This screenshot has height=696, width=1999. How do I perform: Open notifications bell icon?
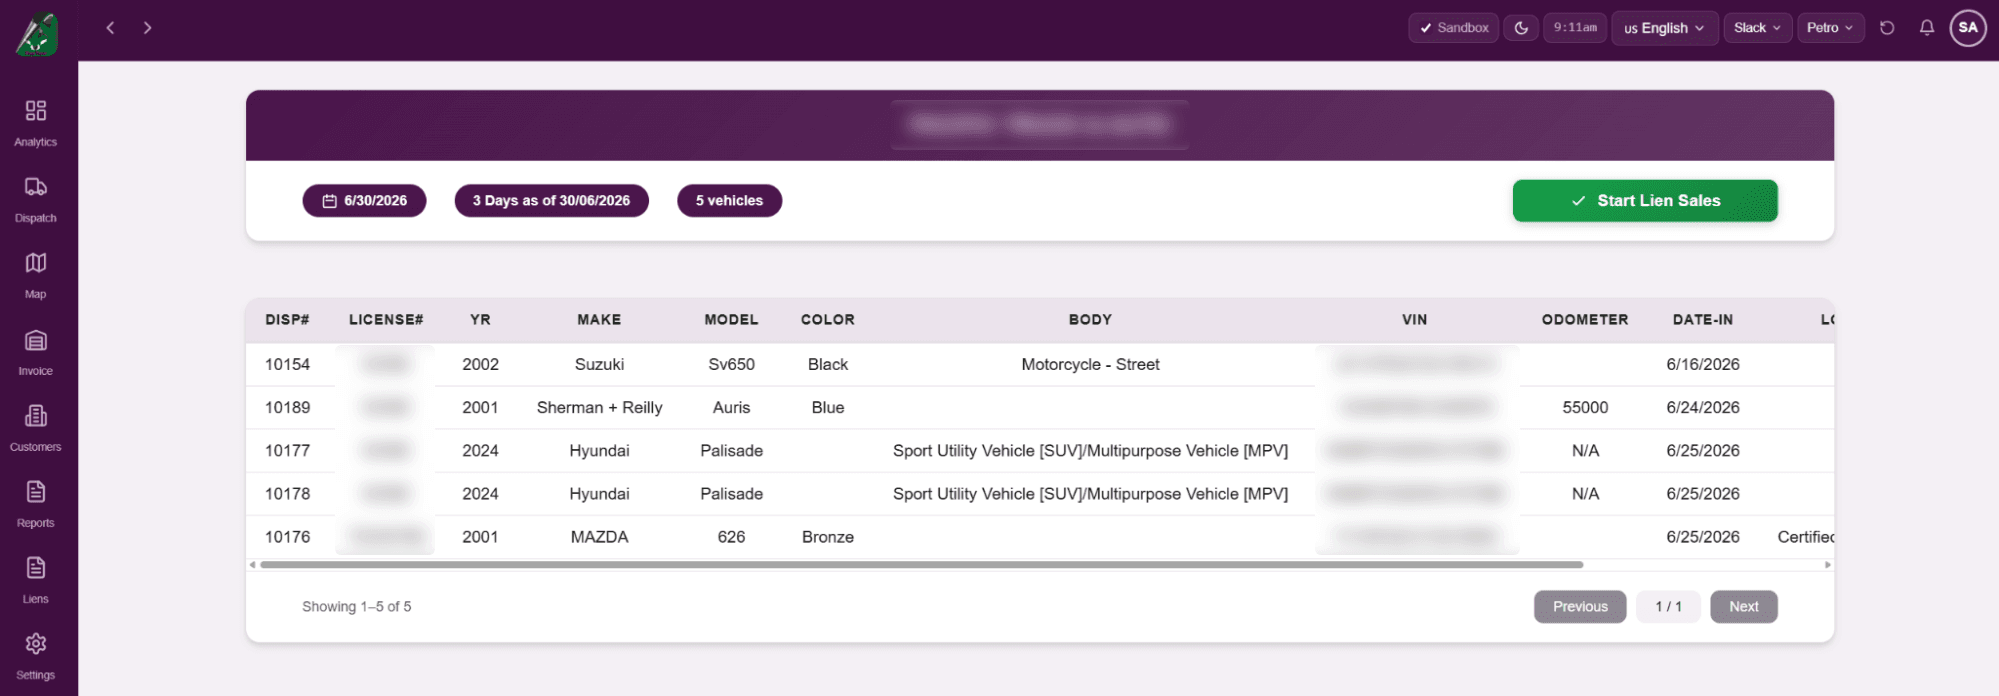coord(1927,28)
